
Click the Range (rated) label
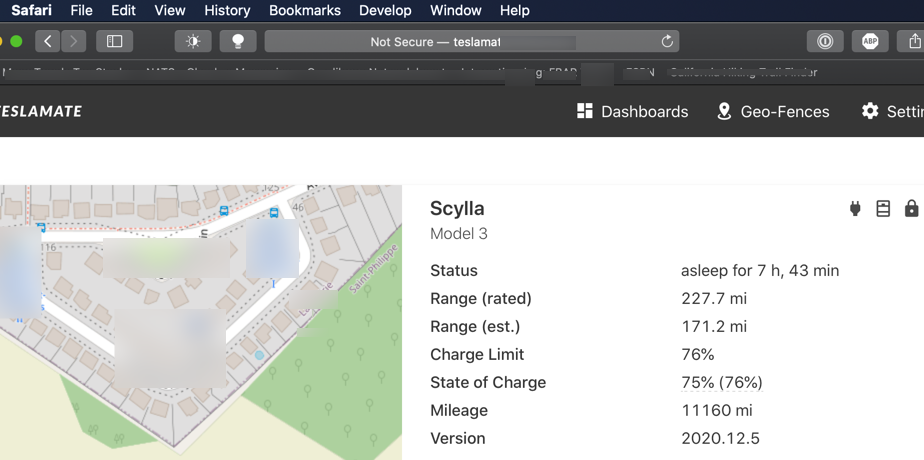click(x=481, y=299)
